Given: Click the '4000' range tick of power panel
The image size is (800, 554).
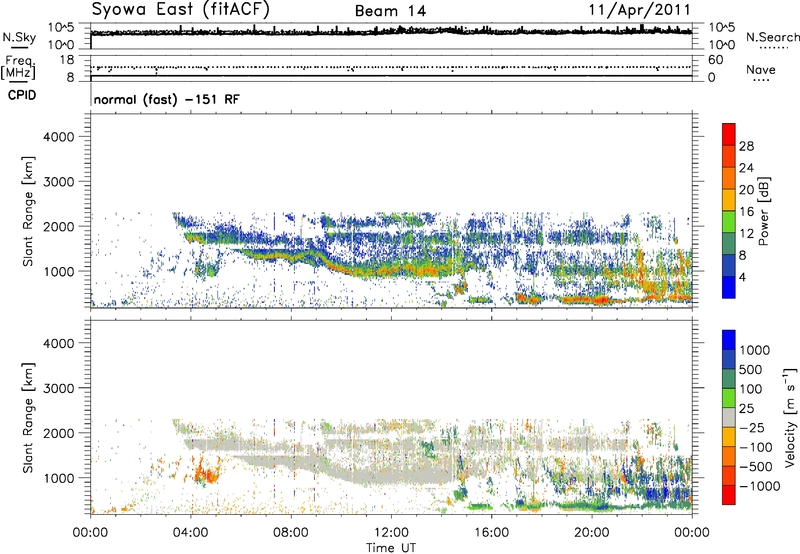Looking at the screenshot, I should (x=59, y=137).
